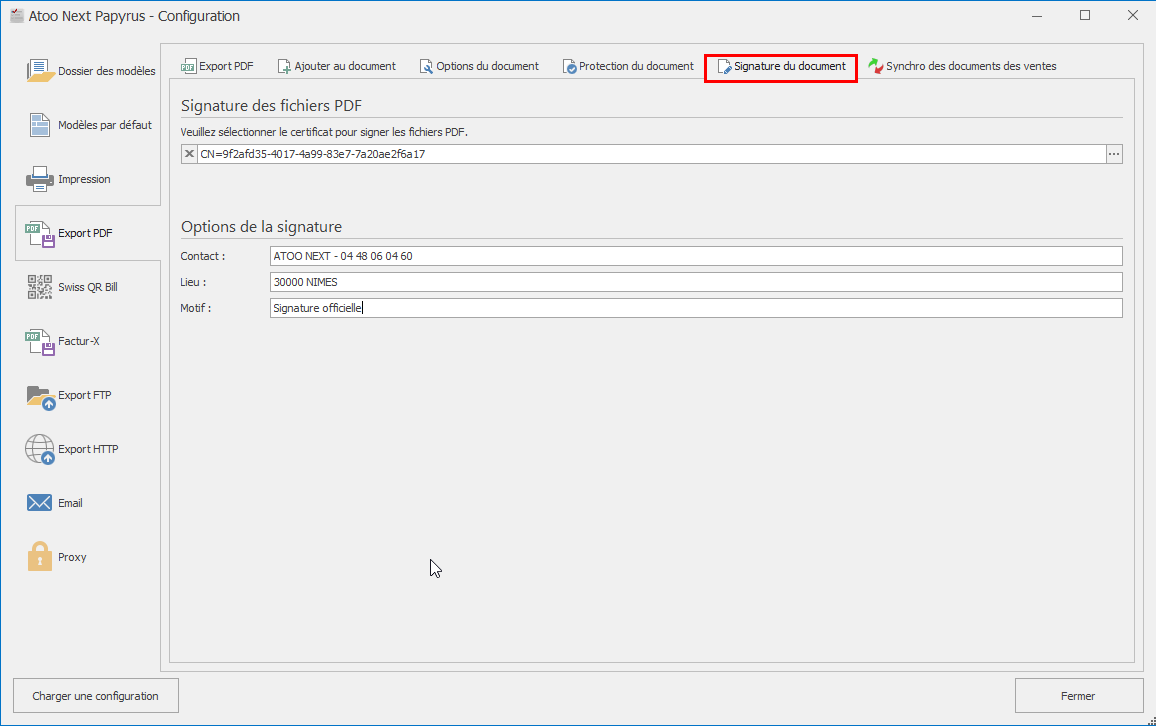Open the Proxy padlock icon
Viewport: 1156px width, 726px height.
click(40, 557)
